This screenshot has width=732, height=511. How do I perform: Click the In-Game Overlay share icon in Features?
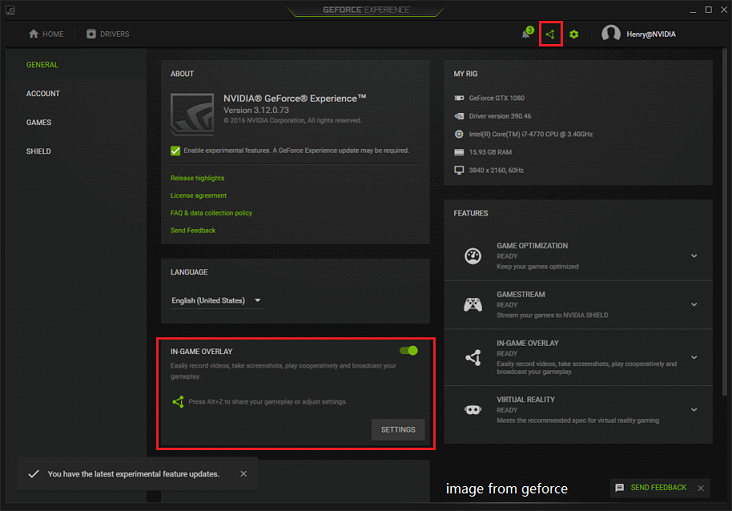coord(473,357)
